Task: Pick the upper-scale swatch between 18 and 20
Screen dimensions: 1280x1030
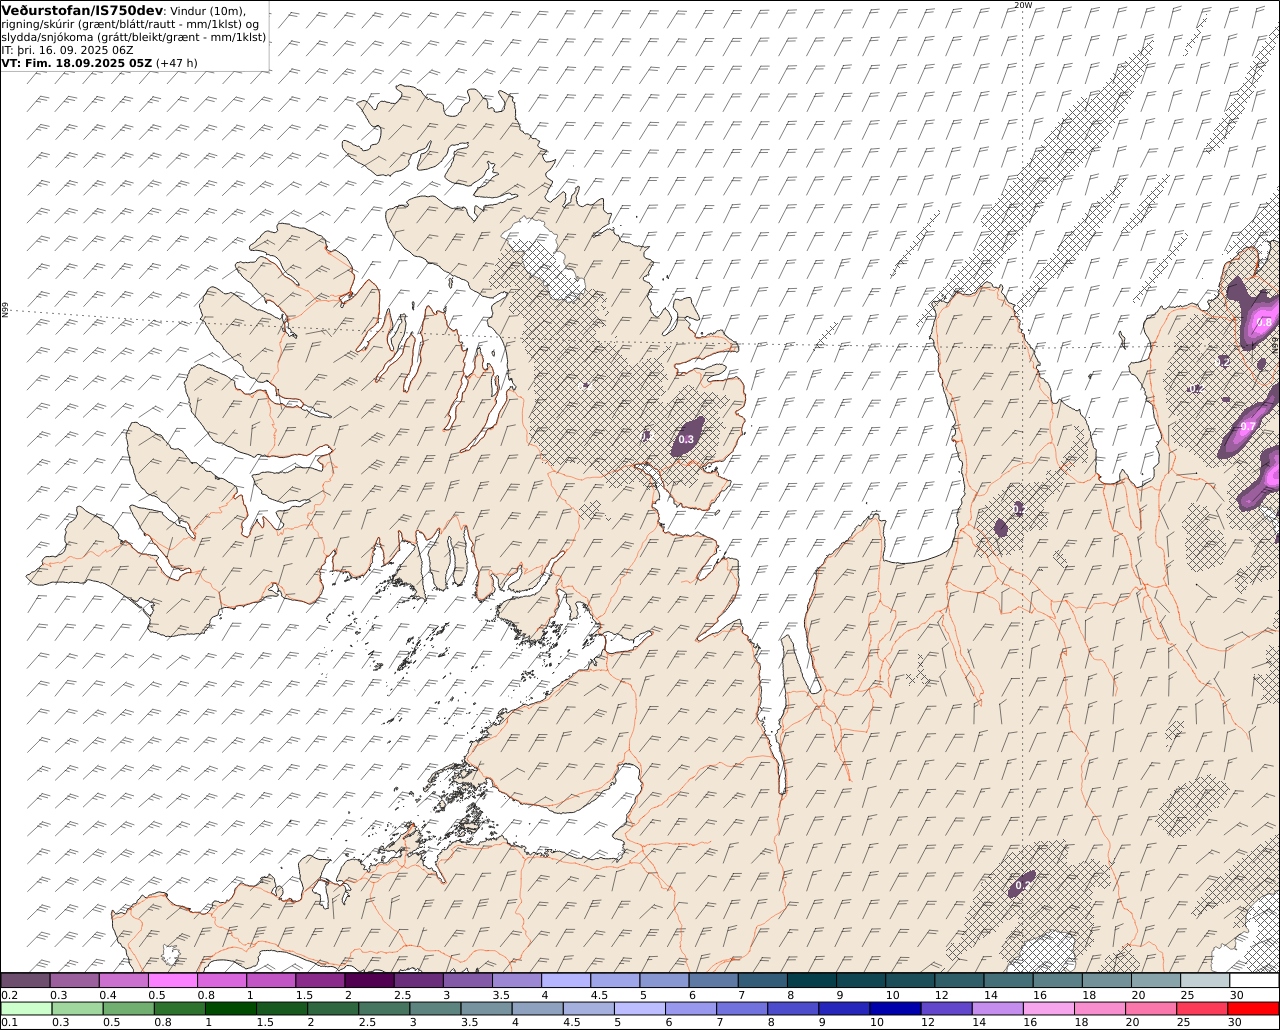Action: [1107, 980]
